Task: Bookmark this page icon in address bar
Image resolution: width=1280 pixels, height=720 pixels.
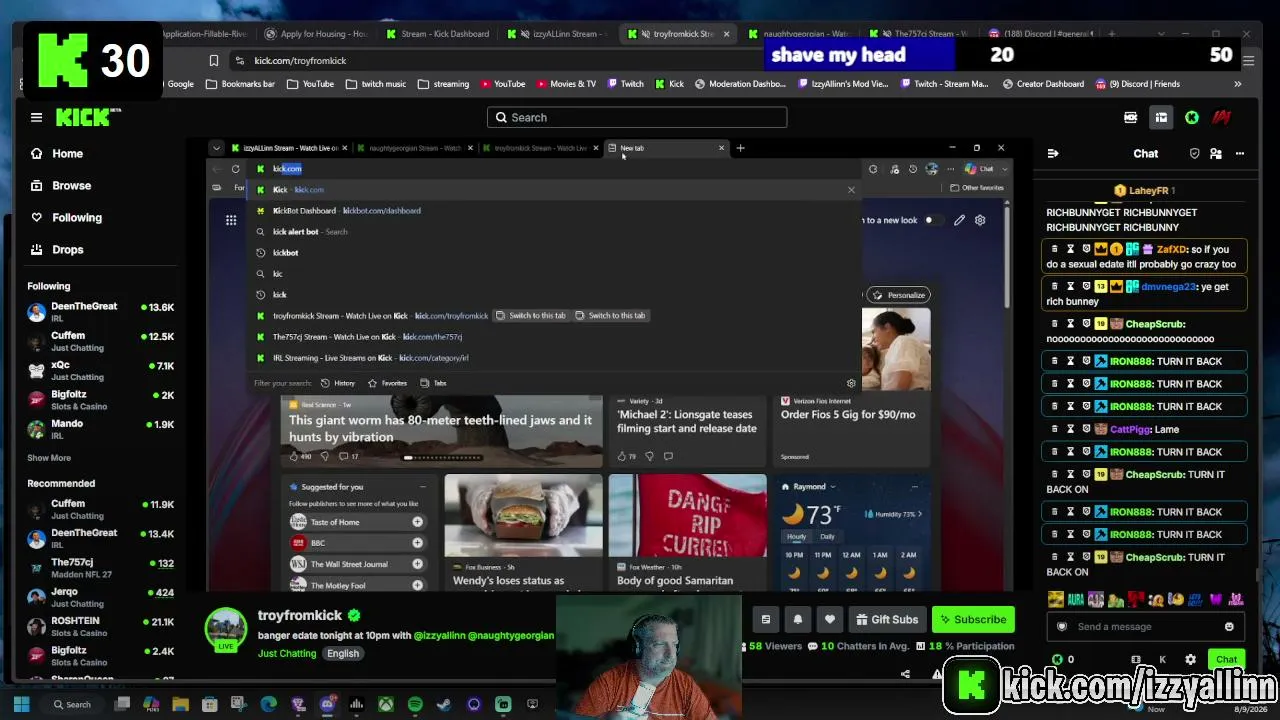Action: (x=213, y=60)
